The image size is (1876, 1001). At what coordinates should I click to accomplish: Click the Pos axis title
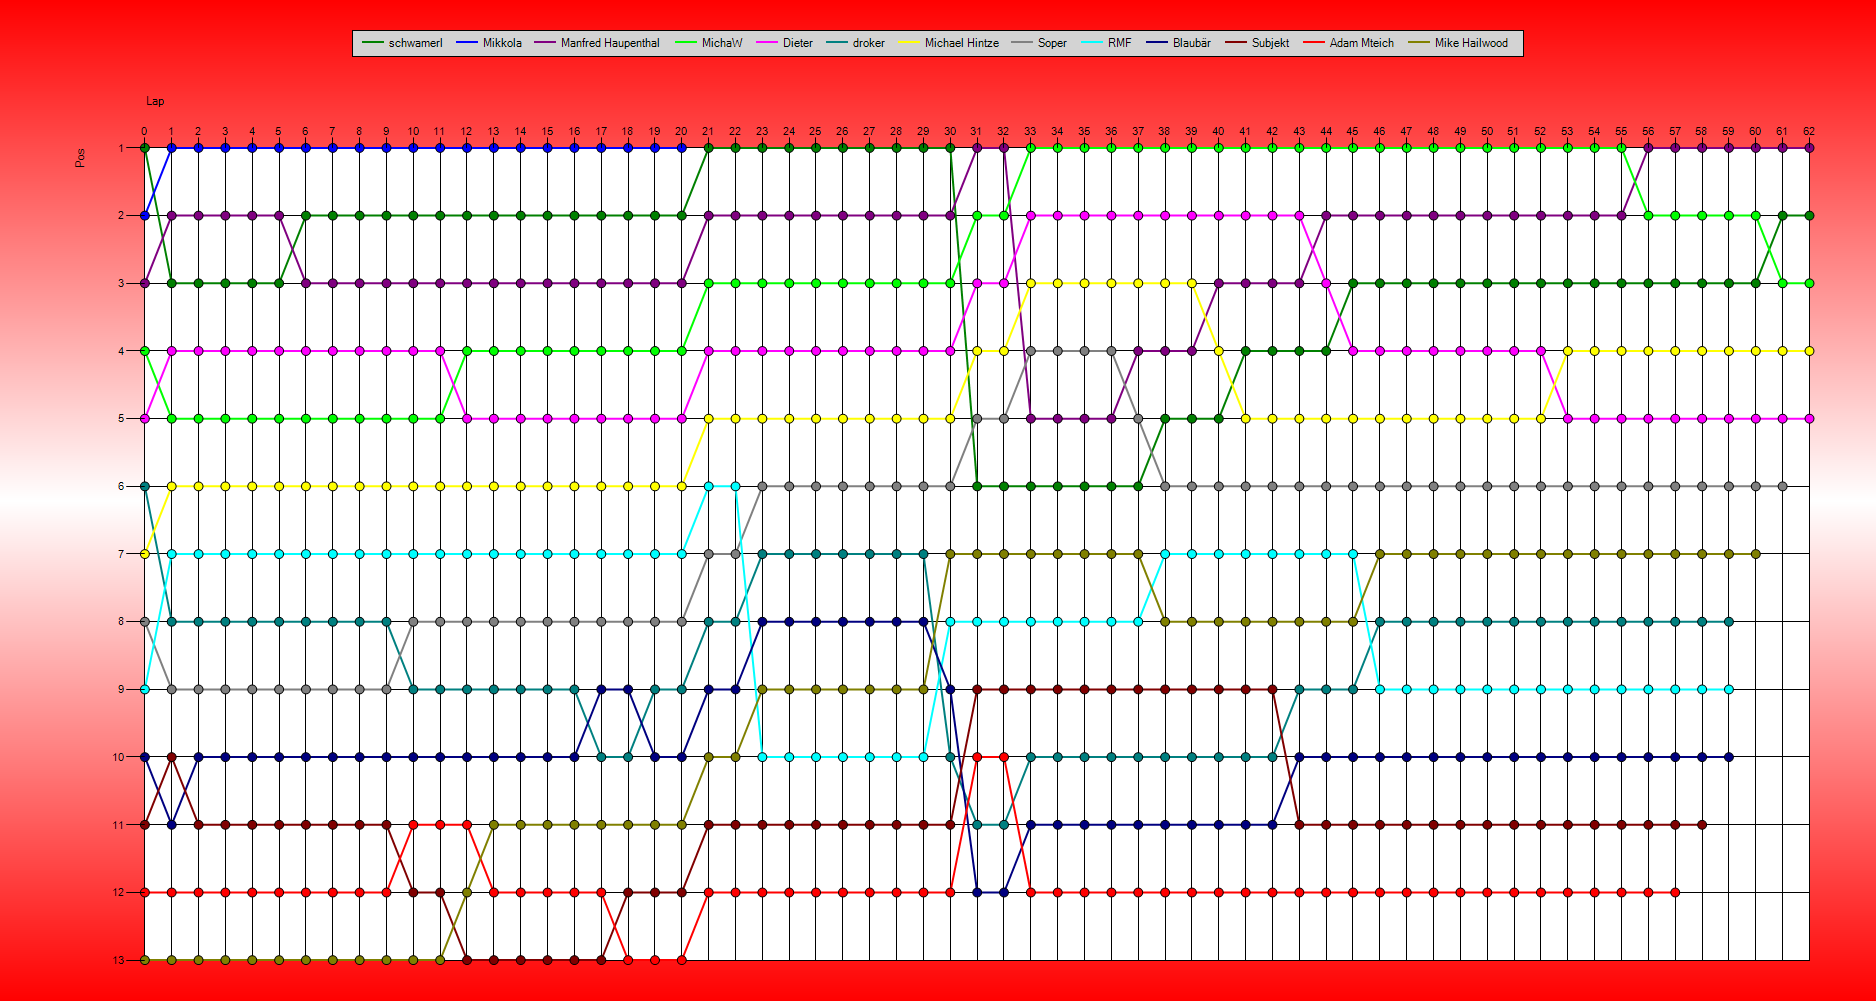[80, 158]
